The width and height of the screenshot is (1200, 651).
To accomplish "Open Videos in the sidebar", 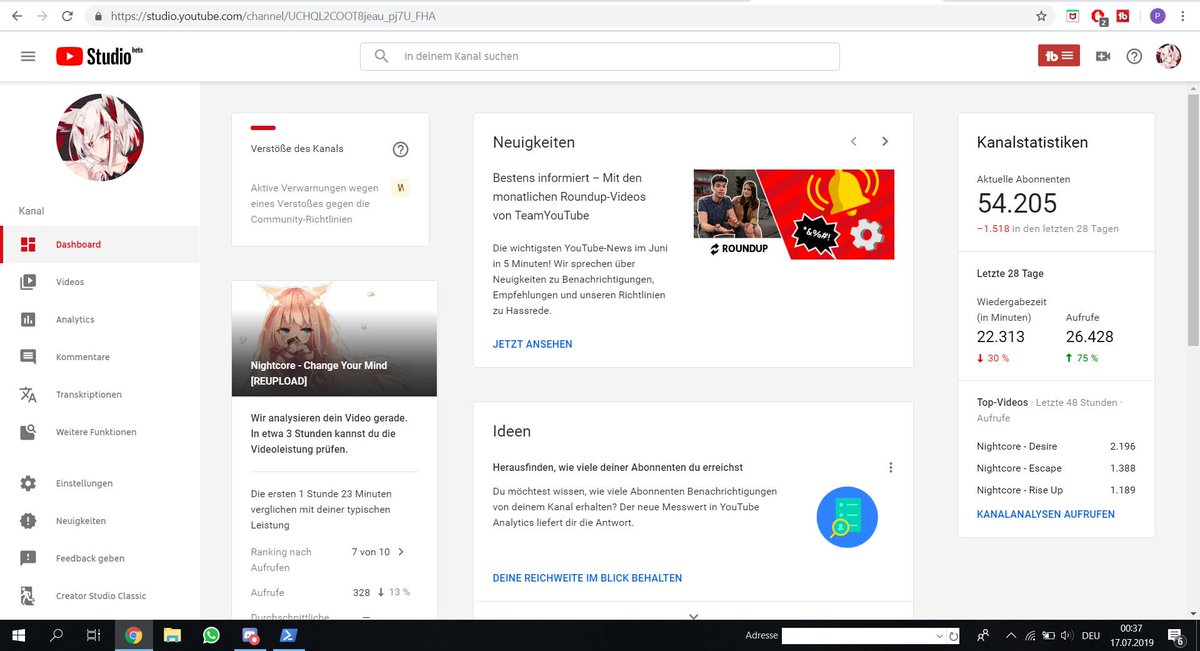I will point(100,282).
